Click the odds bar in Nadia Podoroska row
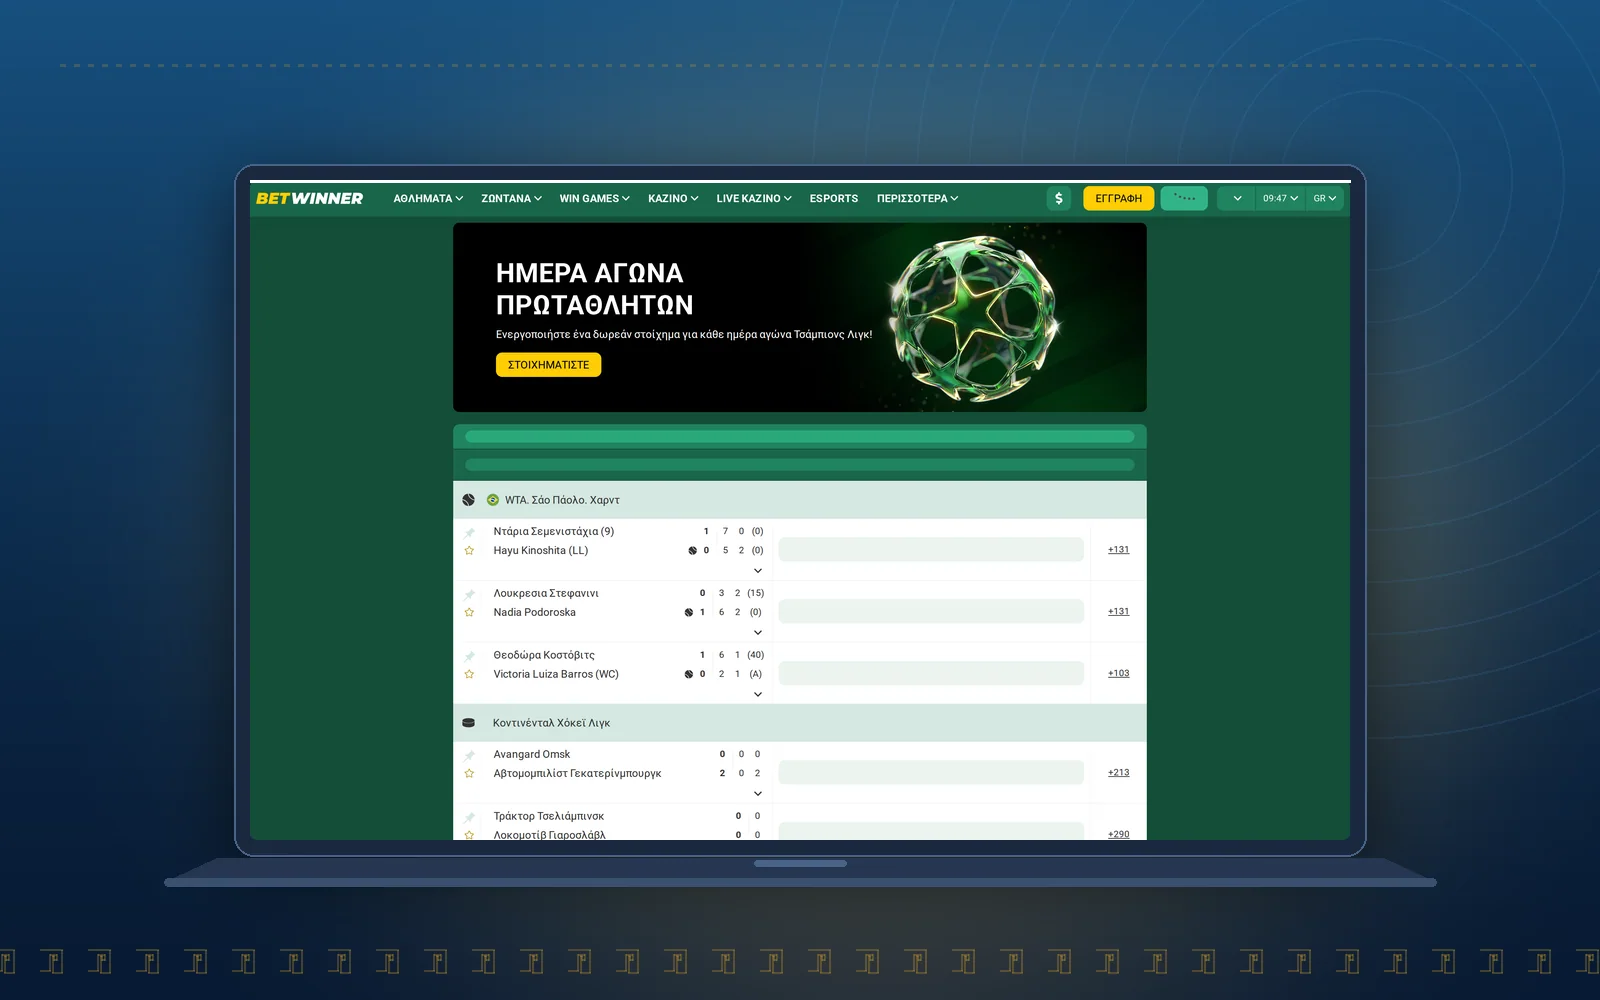 [931, 612]
